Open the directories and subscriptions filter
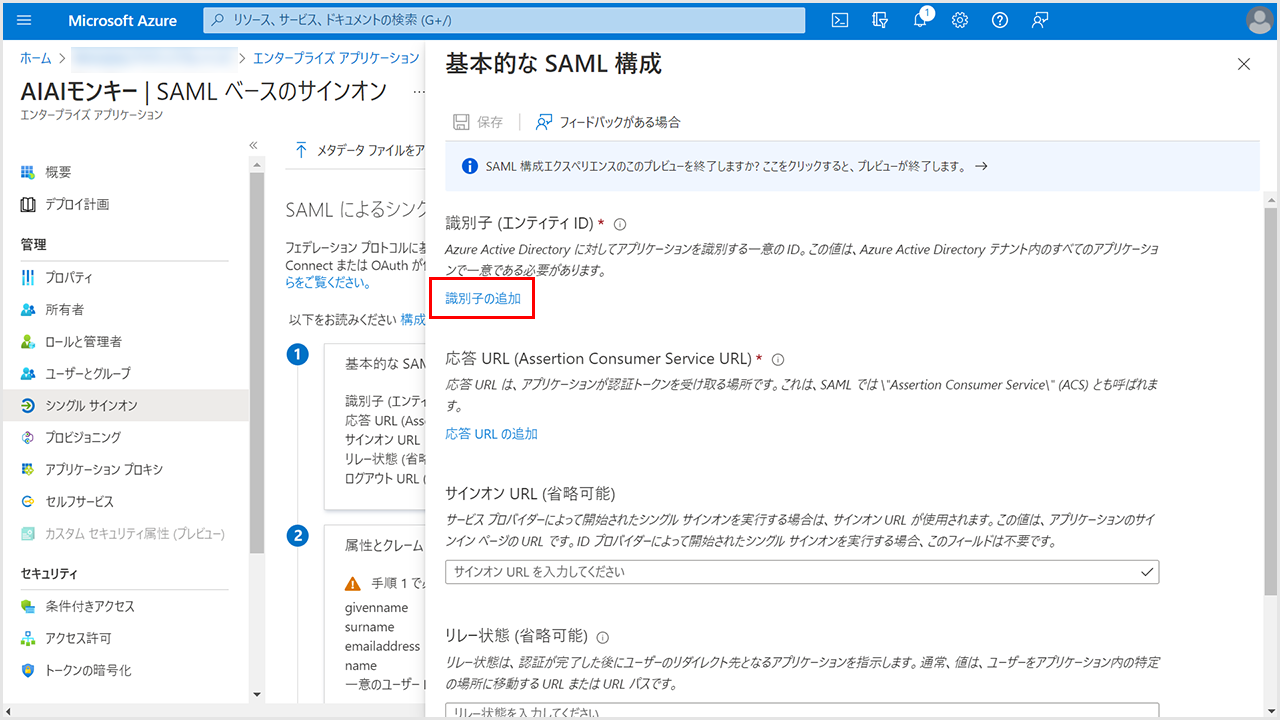 [x=880, y=20]
